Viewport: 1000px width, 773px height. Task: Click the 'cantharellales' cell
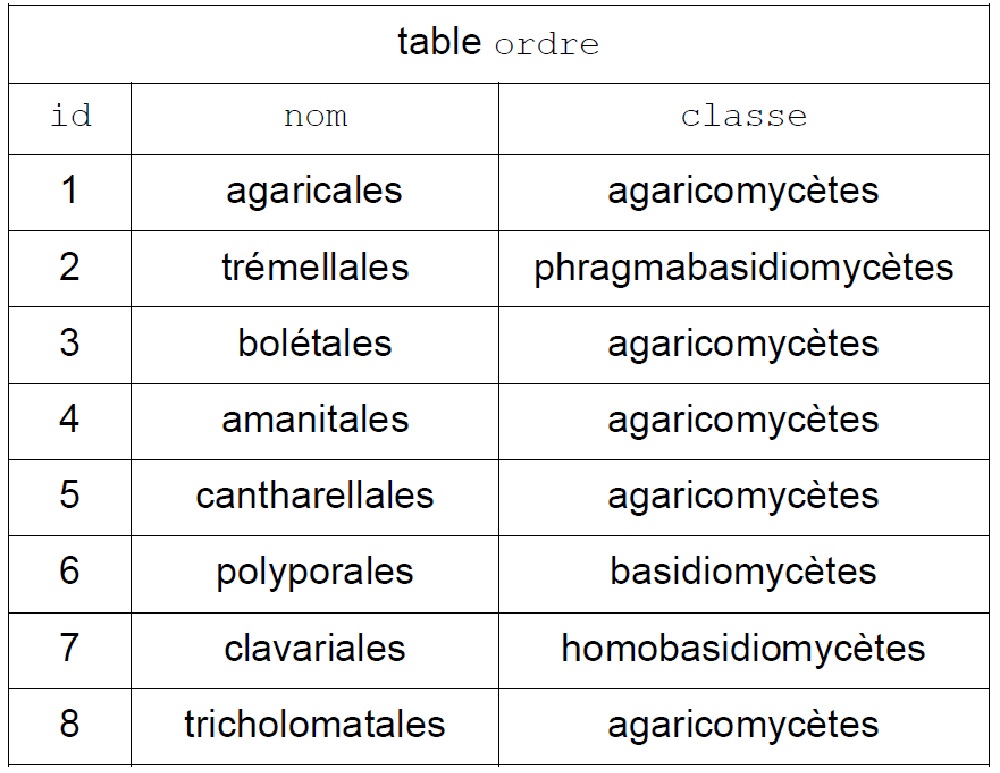315,497
